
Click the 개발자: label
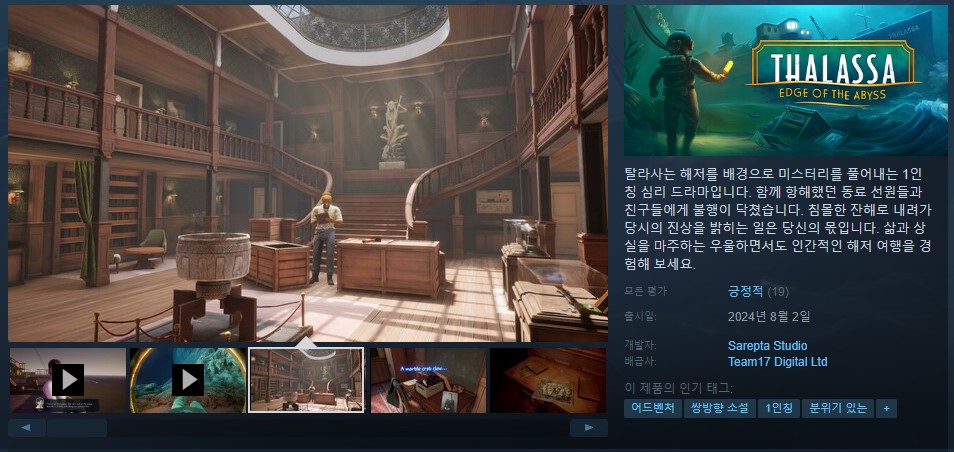tap(640, 346)
